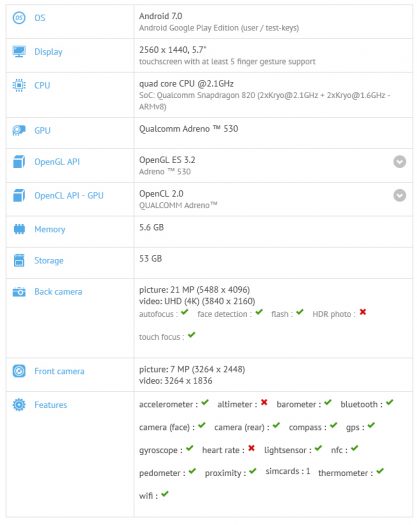Click the Features gear icon
The image size is (417, 525).
point(19,404)
